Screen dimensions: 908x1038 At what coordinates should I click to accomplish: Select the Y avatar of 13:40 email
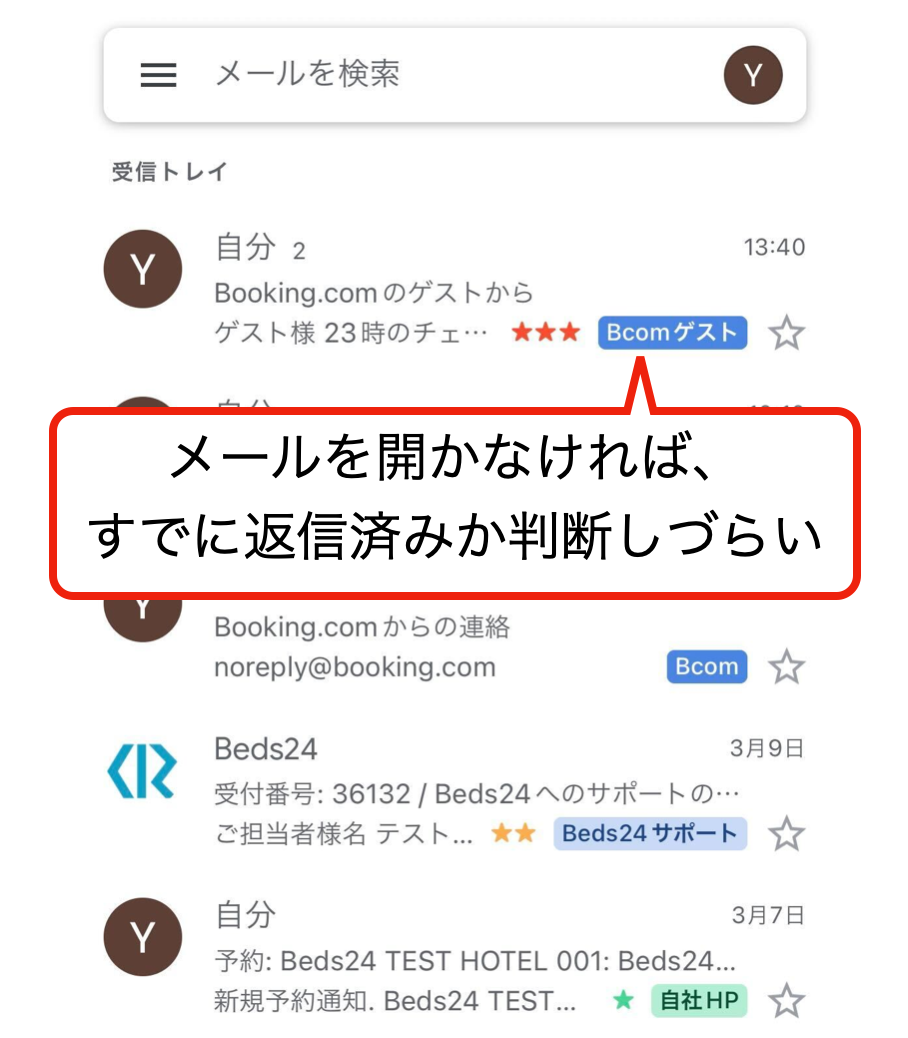pyautogui.click(x=143, y=269)
